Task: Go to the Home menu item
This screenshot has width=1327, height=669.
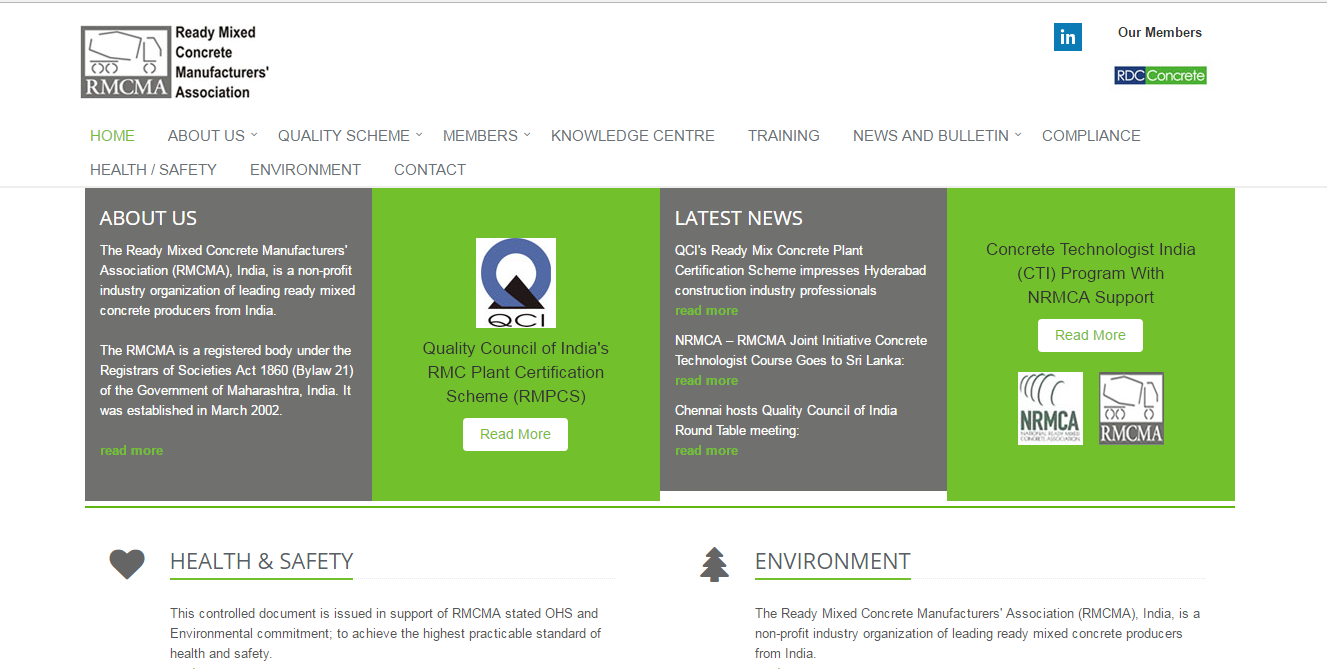Action: pos(112,136)
